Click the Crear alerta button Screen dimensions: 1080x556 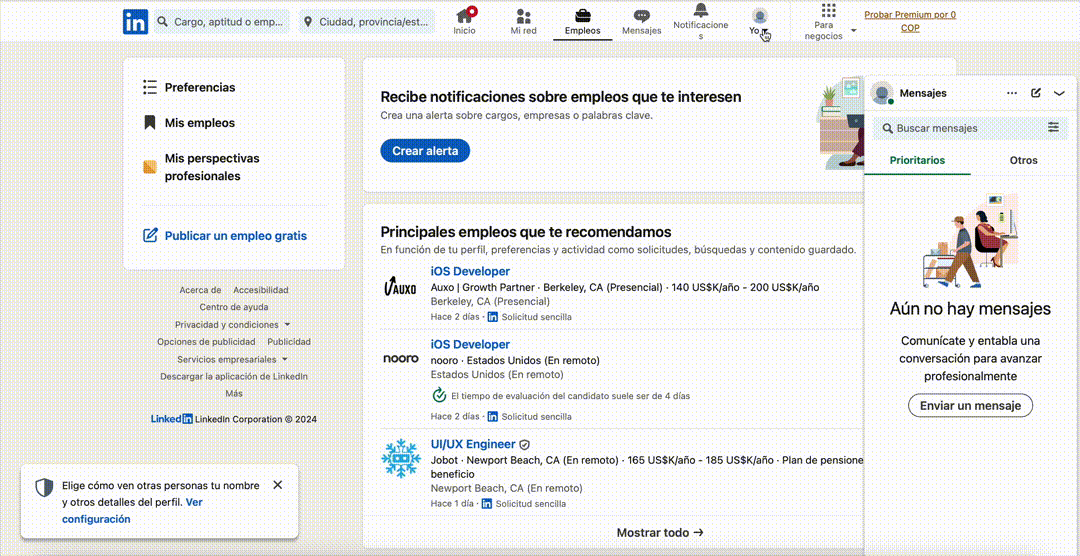(x=425, y=151)
